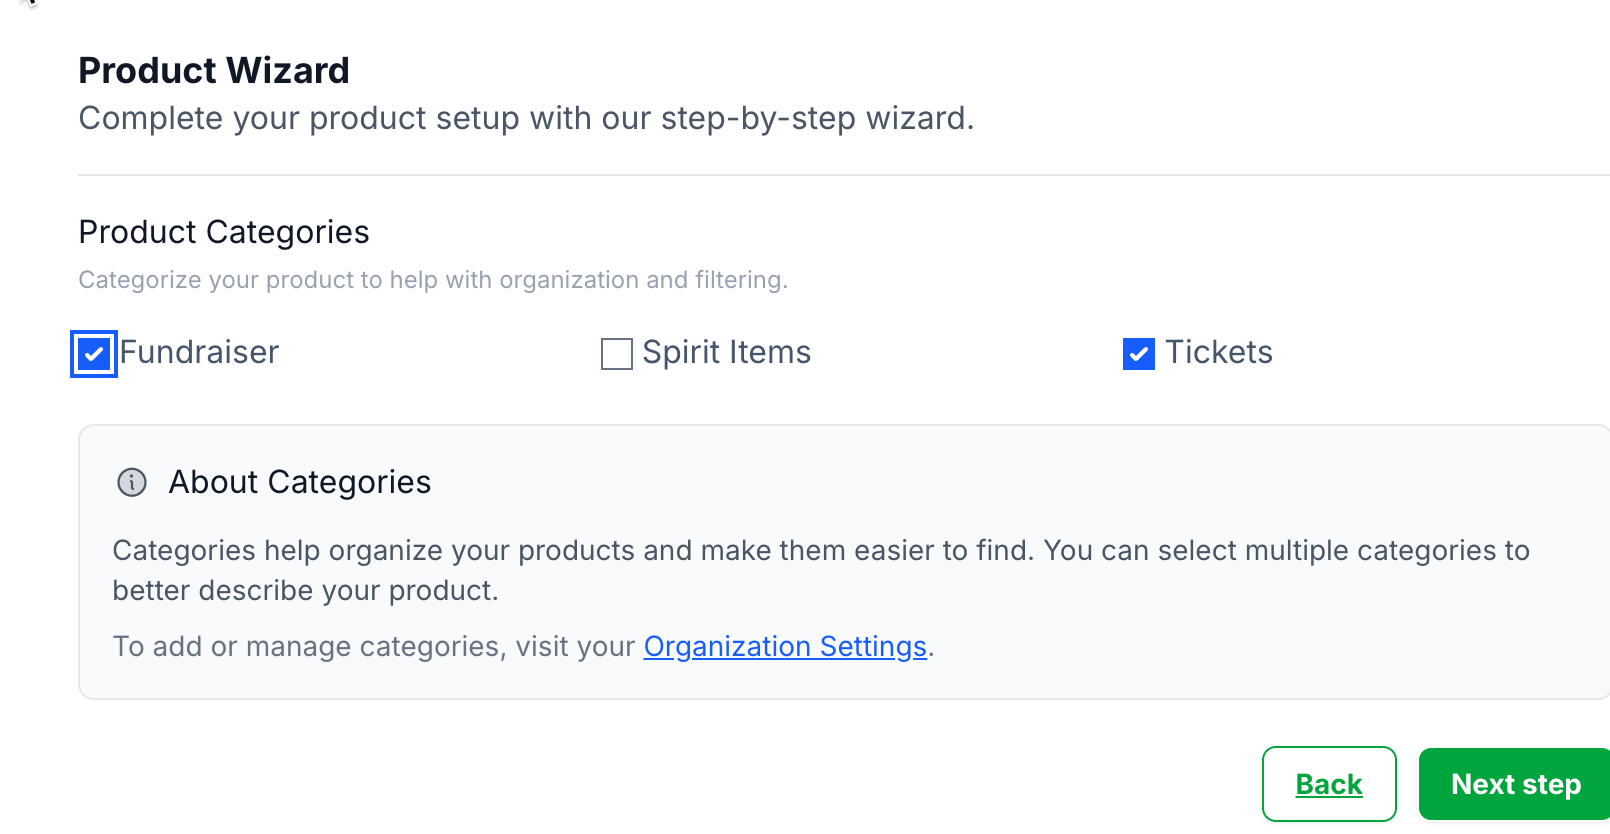The height and width of the screenshot is (834, 1610).
Task: Click empty space inside About Categories panel
Action: (1250, 640)
